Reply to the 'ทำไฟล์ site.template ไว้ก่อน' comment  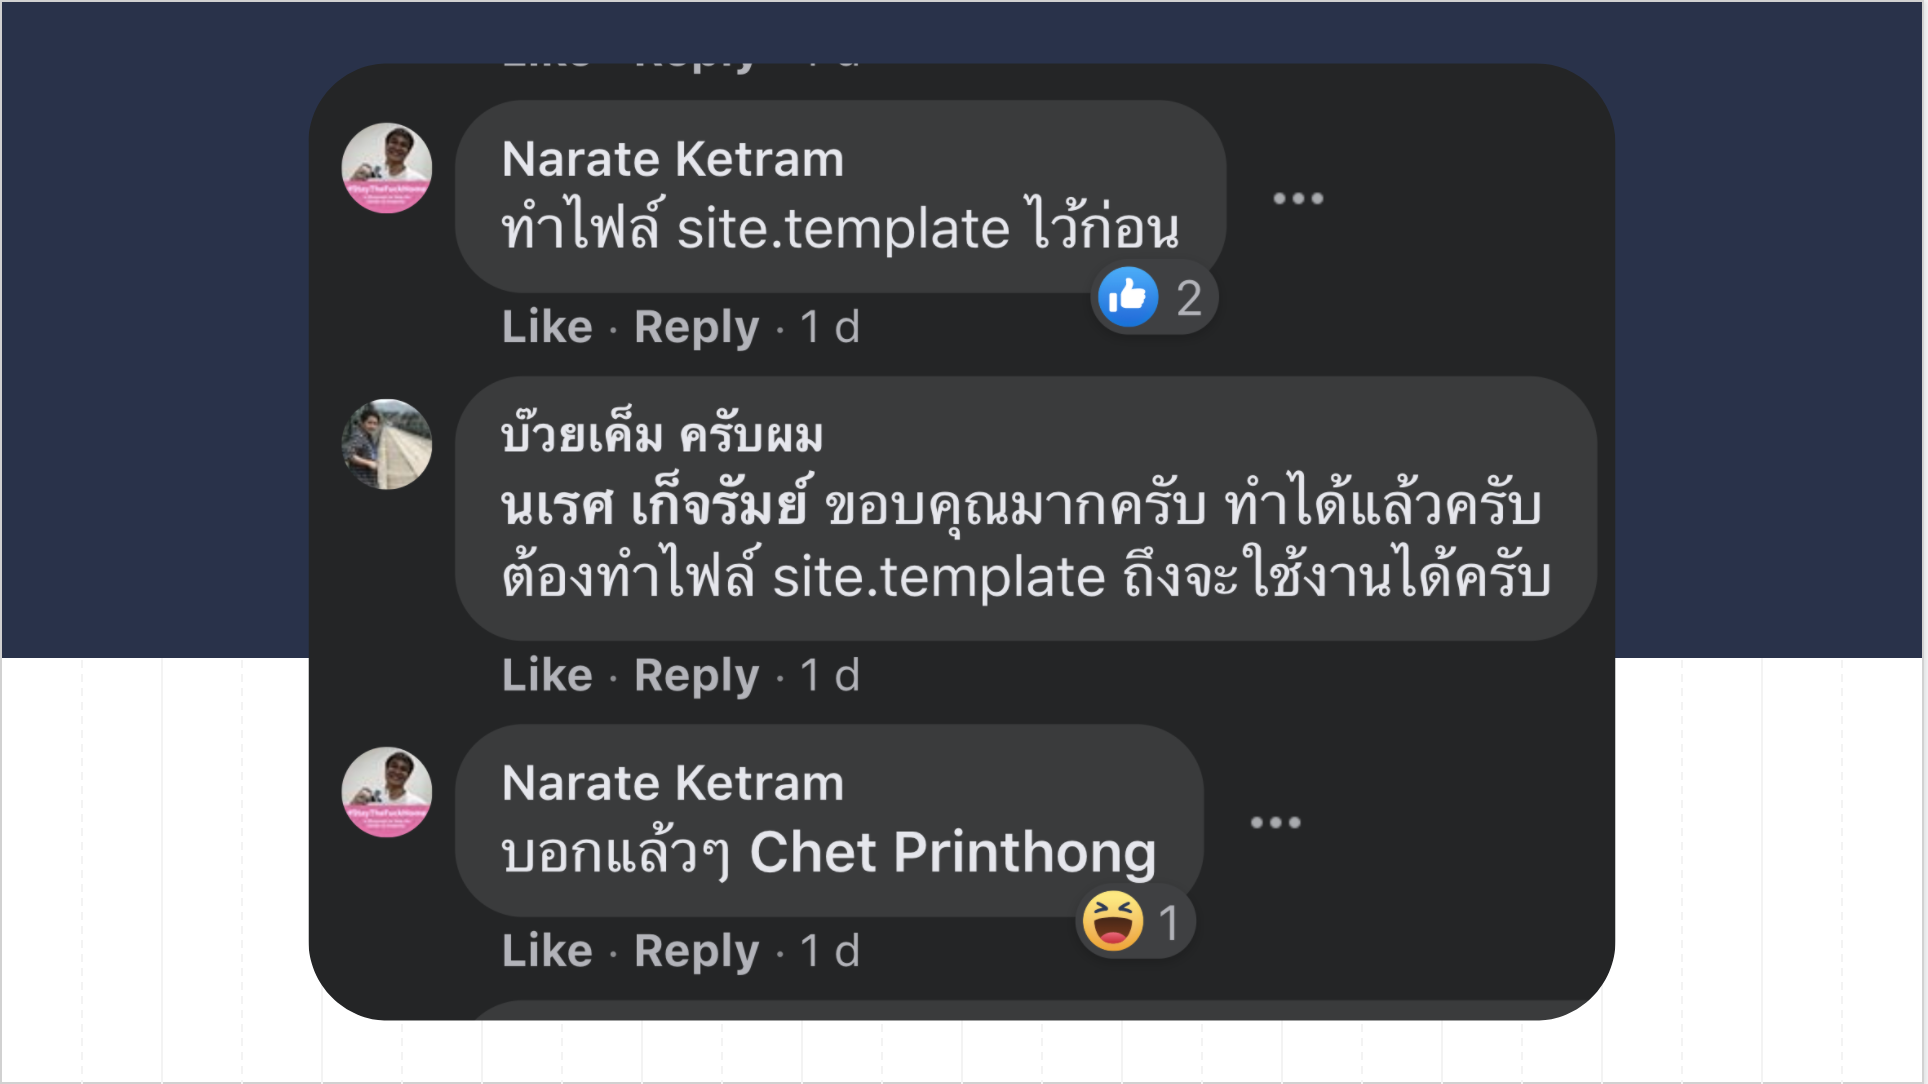[696, 327]
